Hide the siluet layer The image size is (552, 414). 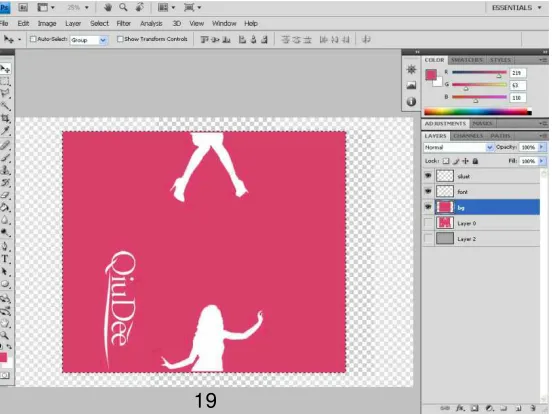pyautogui.click(x=428, y=175)
